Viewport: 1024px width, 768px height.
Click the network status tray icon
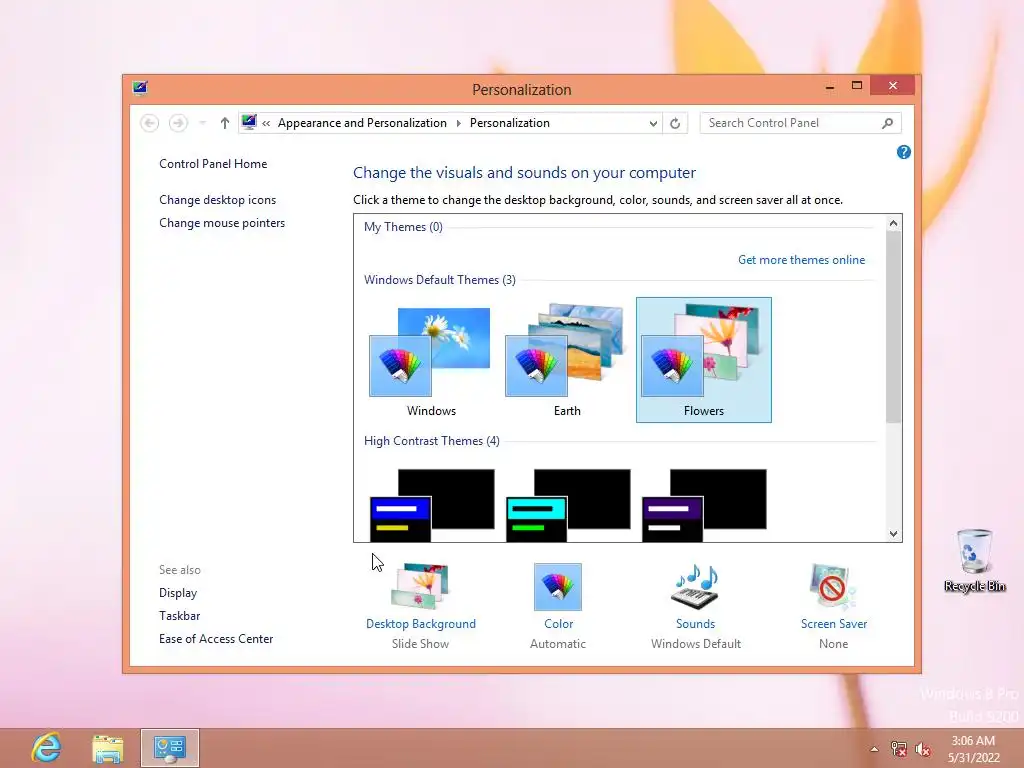[899, 749]
